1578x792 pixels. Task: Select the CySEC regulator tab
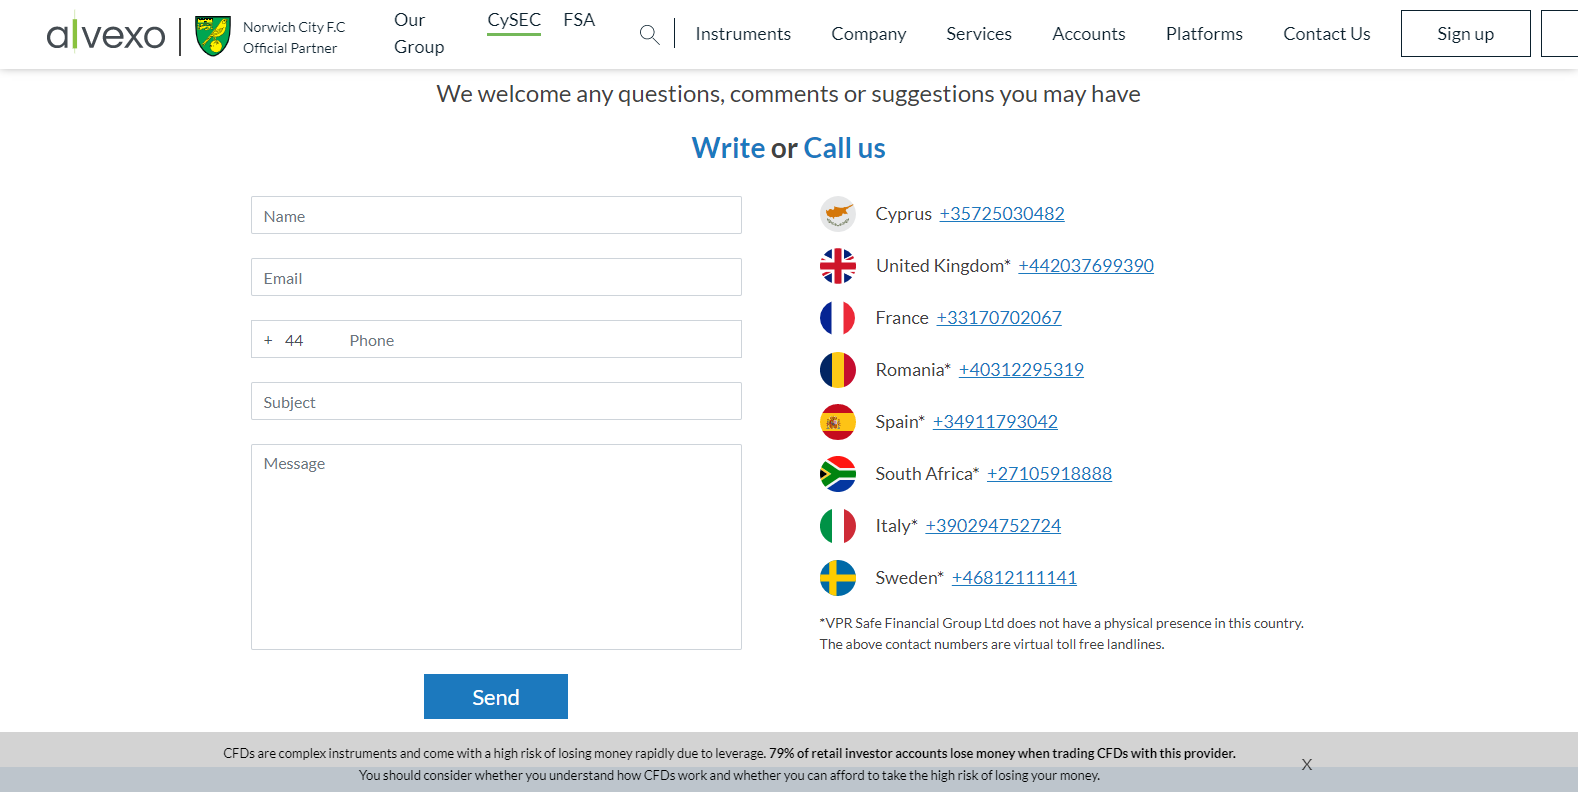click(514, 21)
